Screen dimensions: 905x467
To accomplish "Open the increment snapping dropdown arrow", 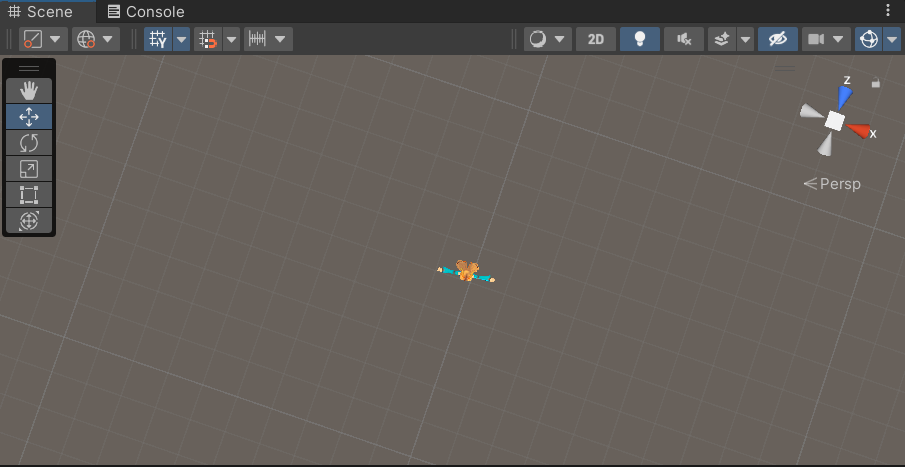I will click(x=280, y=39).
